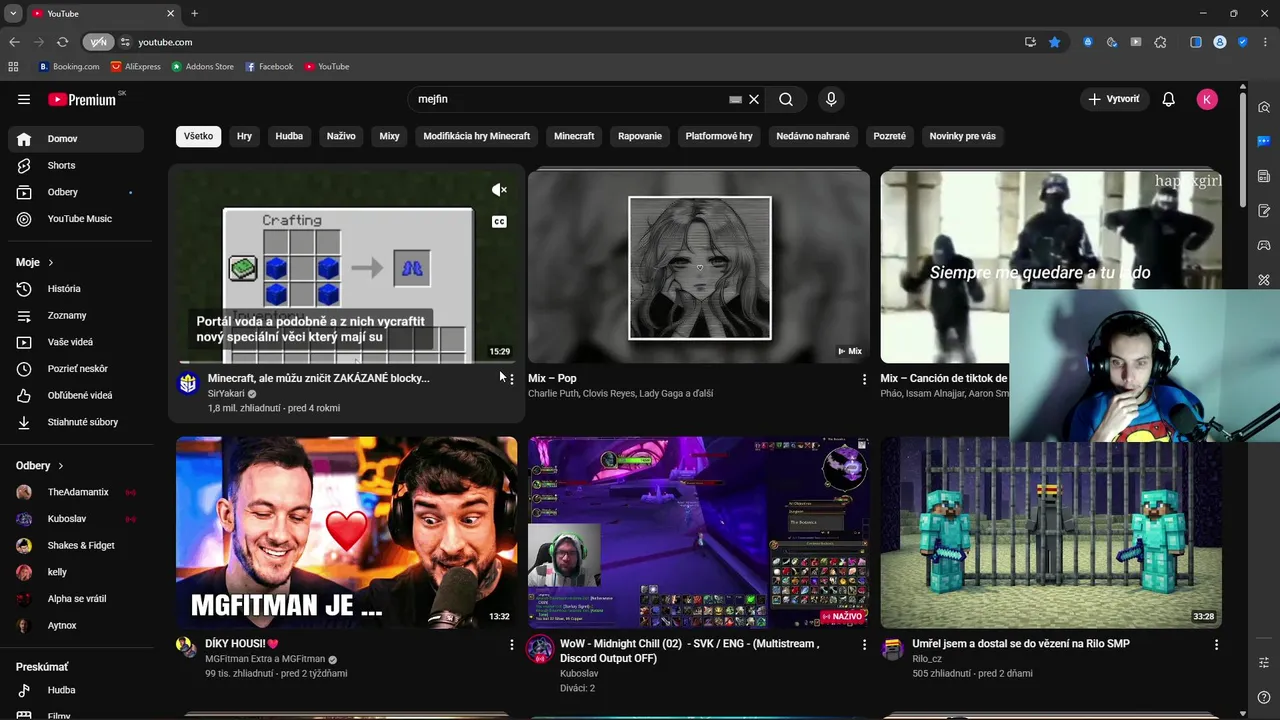Open the notifications bell
The image size is (1280, 720).
pos(1168,99)
